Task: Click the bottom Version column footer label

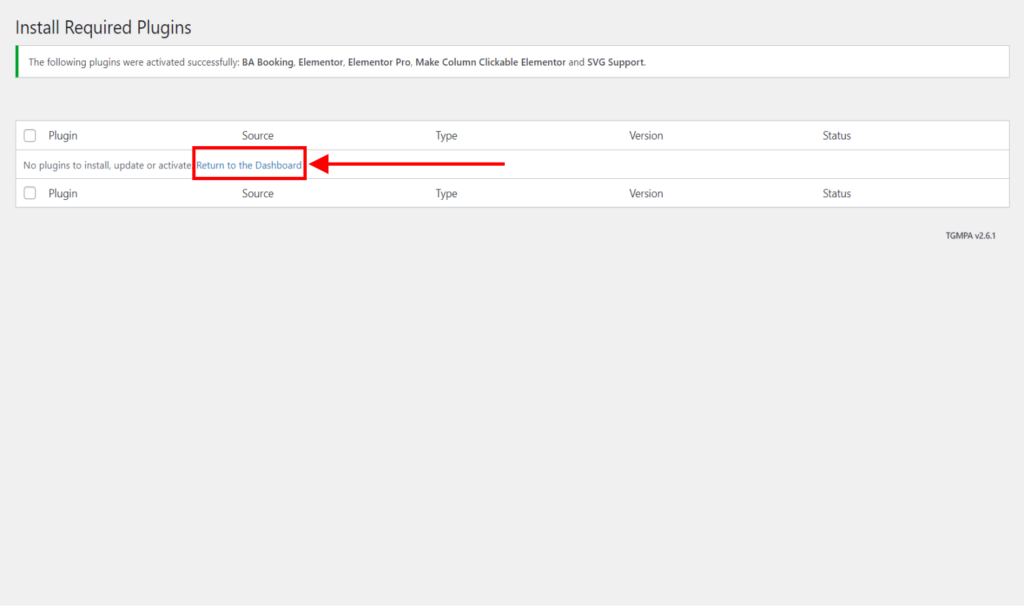Action: [646, 194]
